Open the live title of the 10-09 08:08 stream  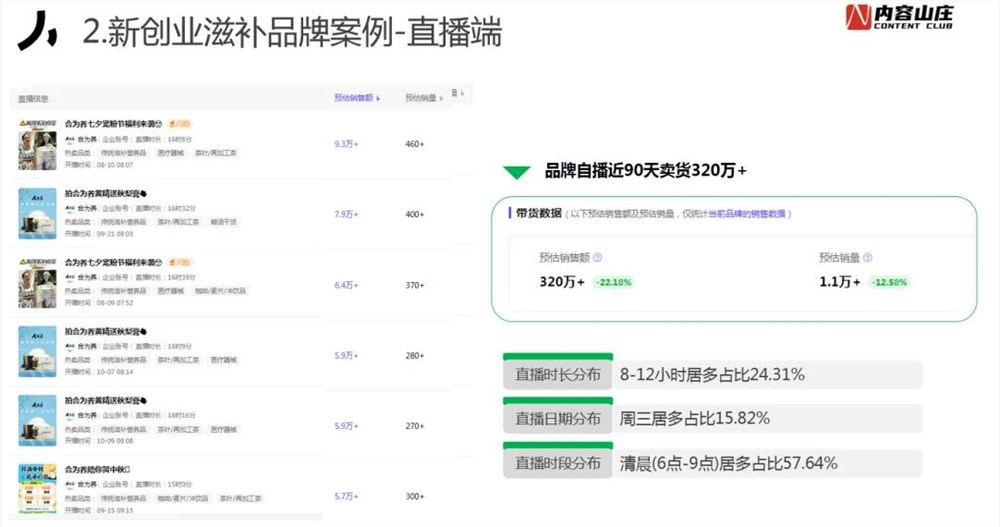point(106,401)
